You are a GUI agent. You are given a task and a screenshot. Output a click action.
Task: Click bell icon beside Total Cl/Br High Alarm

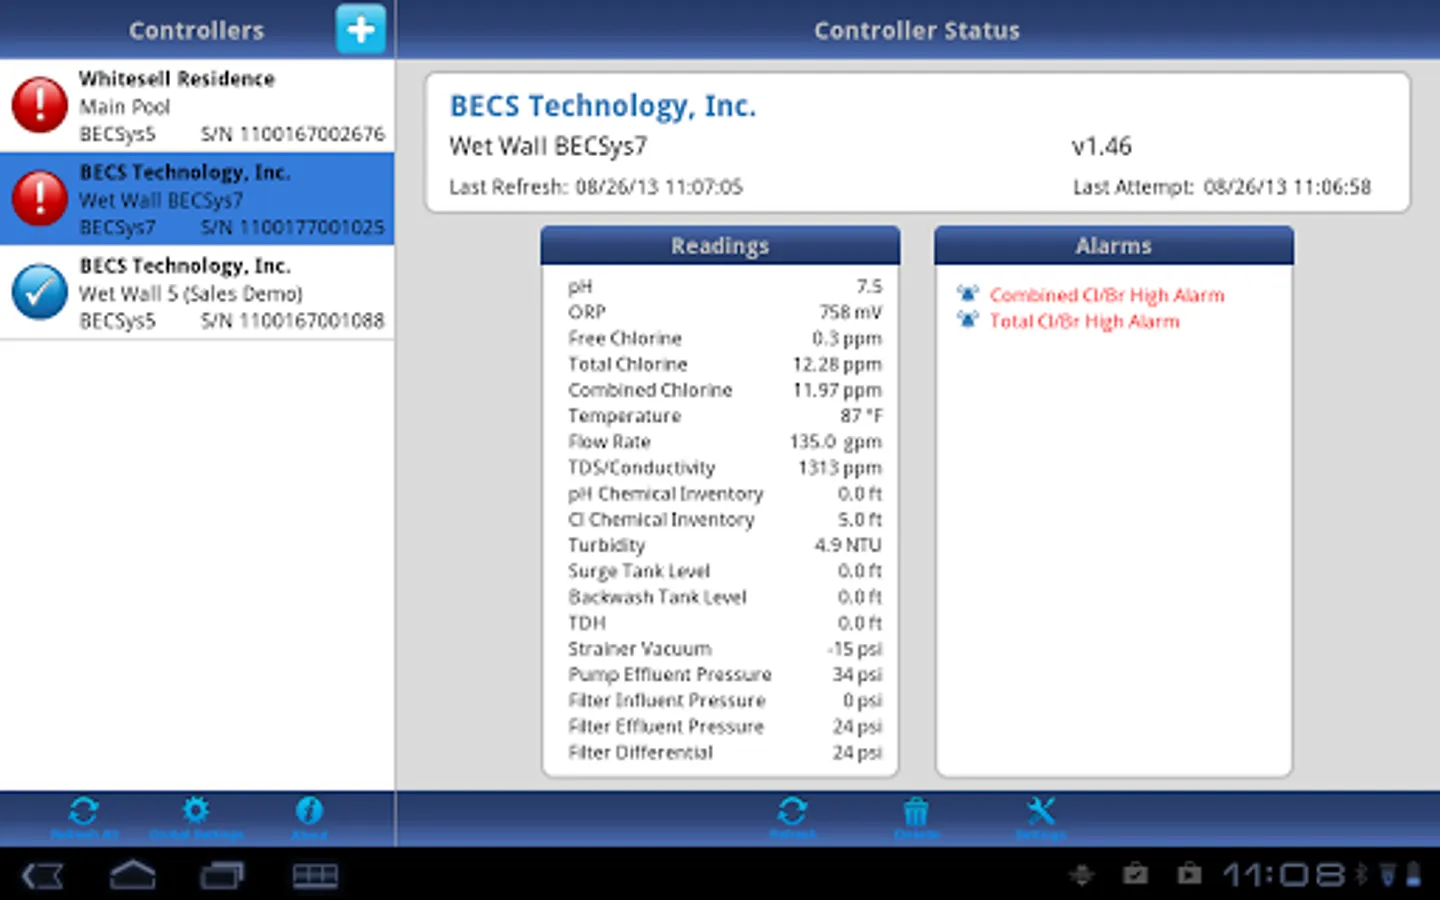[x=967, y=320]
